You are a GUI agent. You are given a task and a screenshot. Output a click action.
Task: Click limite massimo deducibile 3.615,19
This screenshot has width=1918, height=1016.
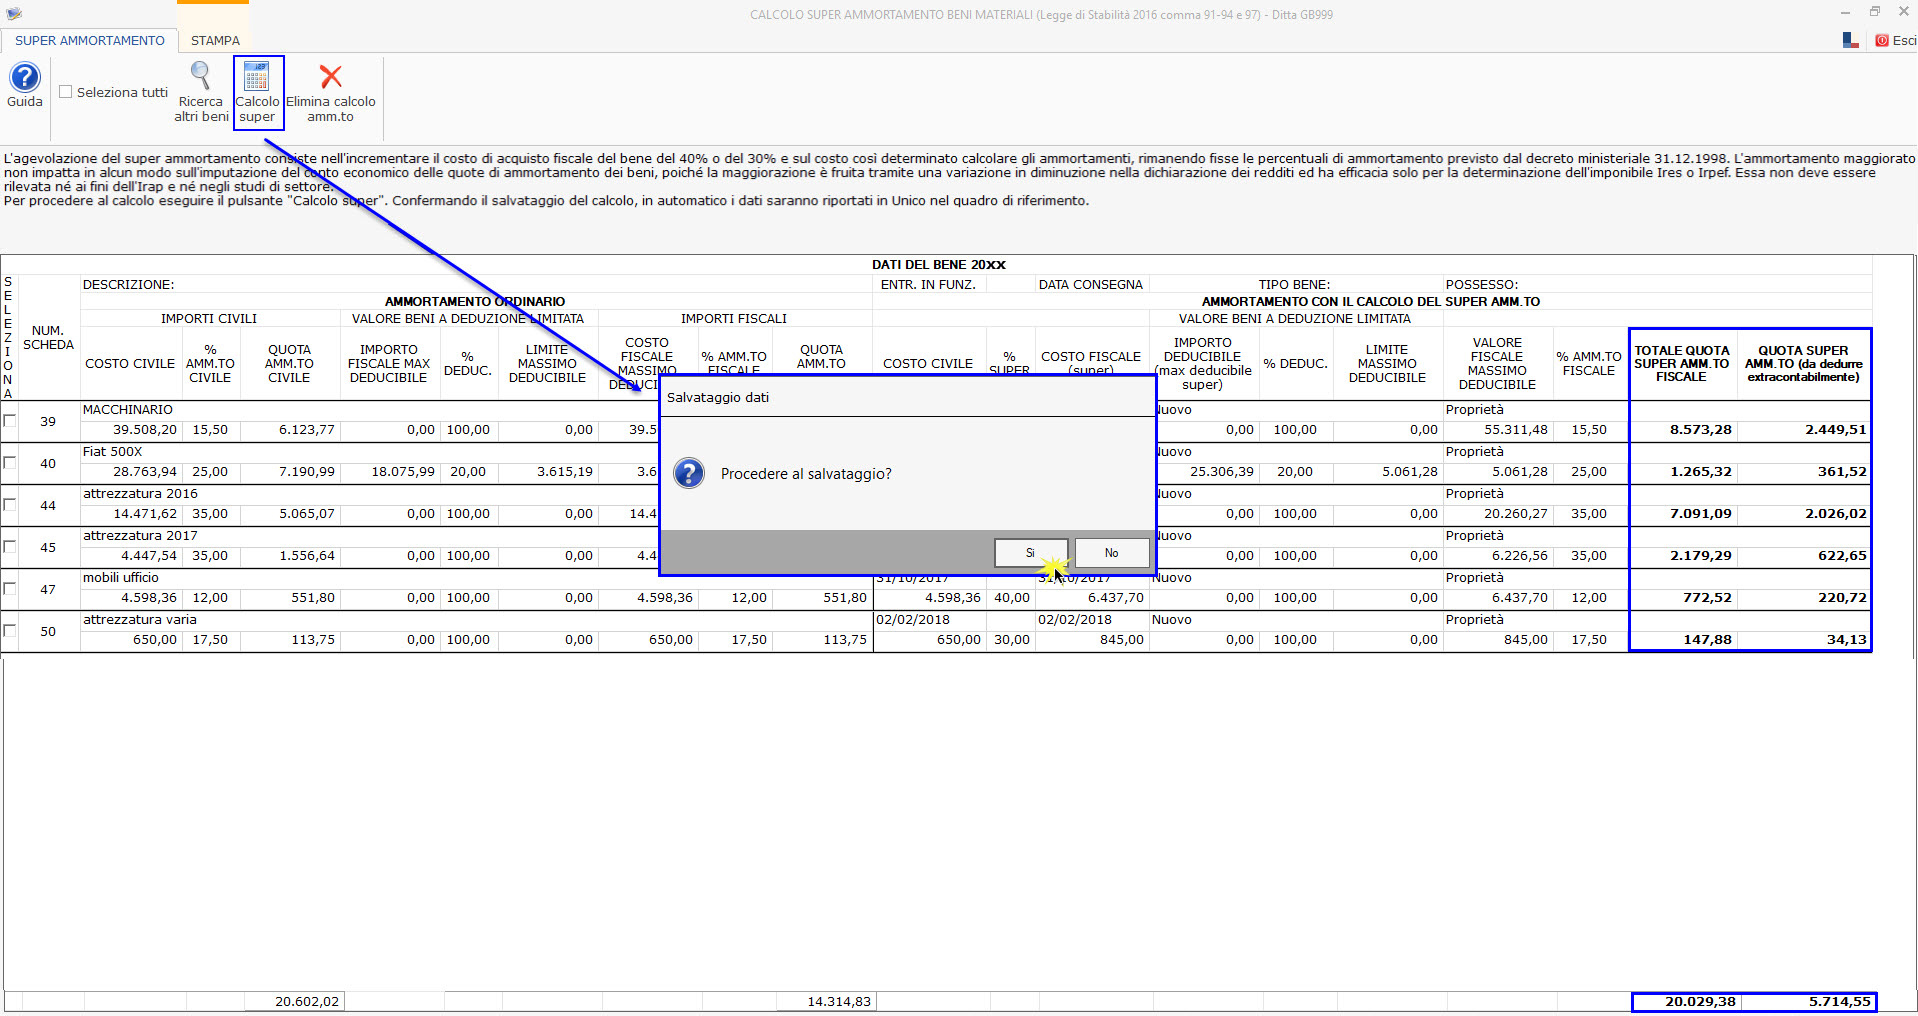(565, 472)
